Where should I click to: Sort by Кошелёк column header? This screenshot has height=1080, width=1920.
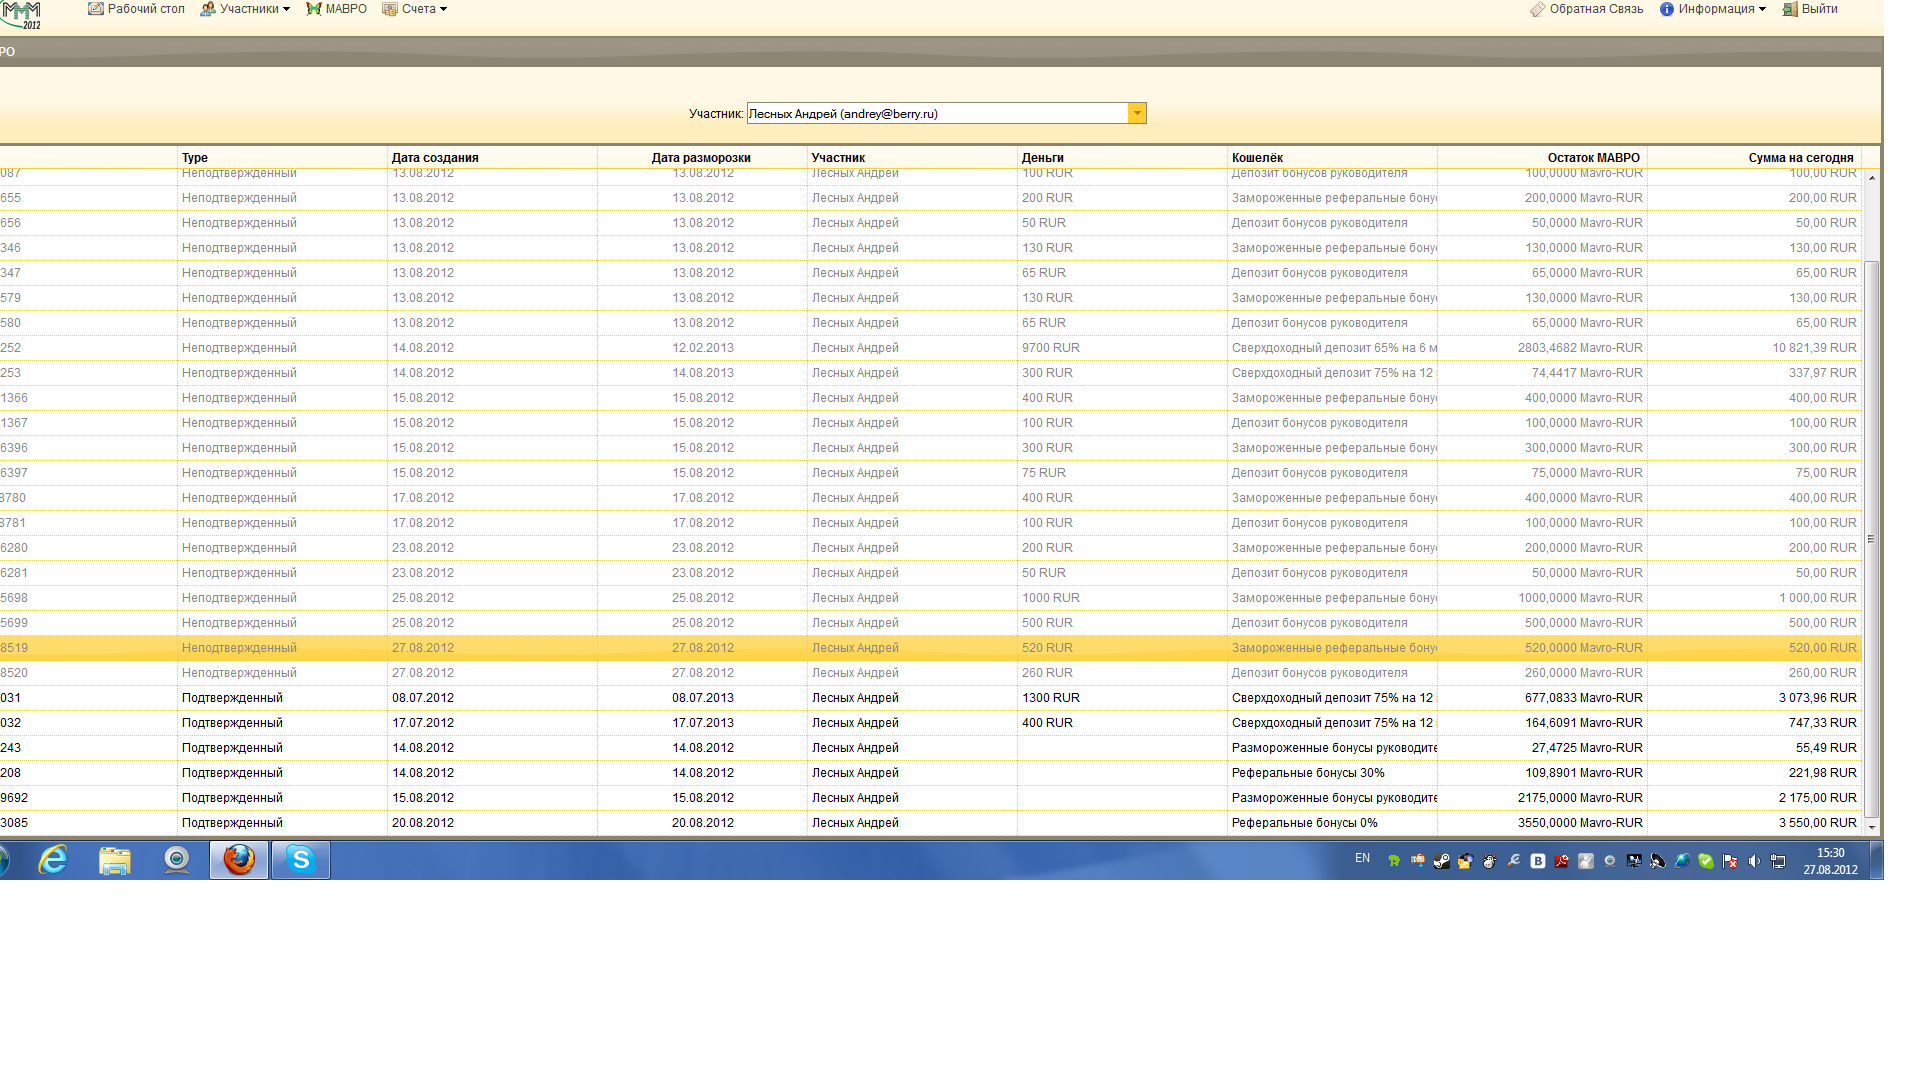click(1332, 158)
